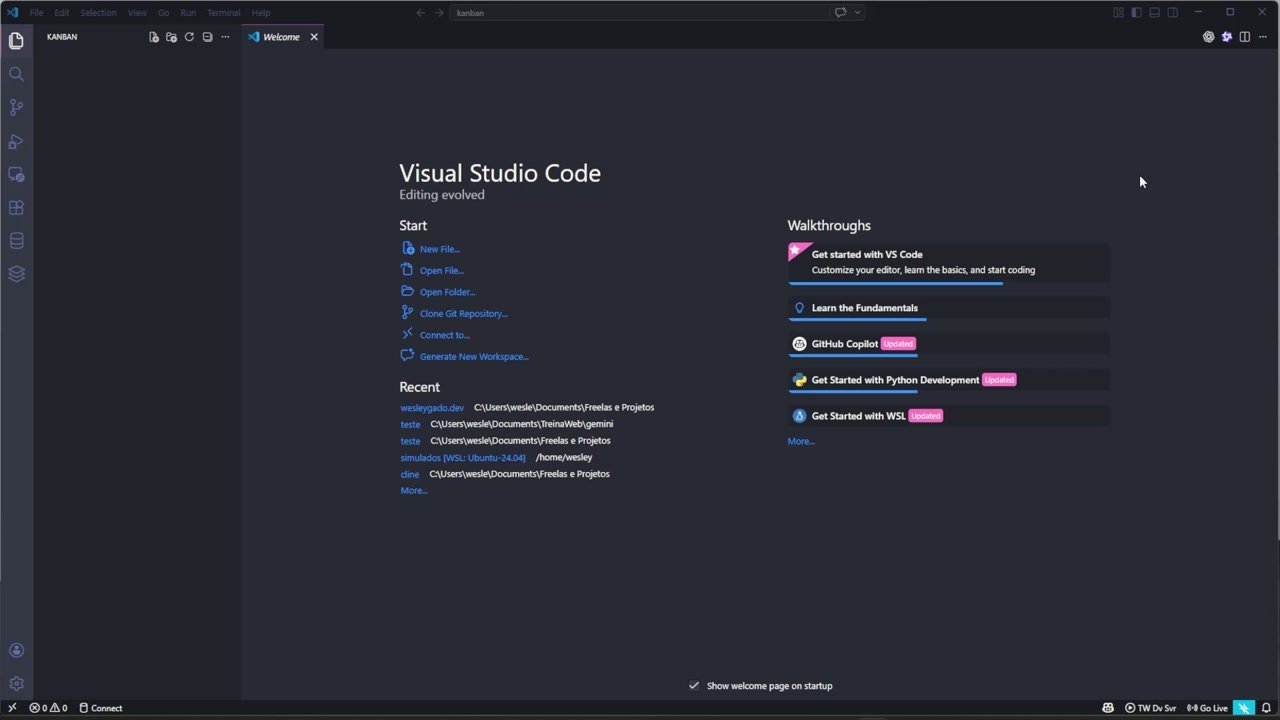
Task: Open the database view in activity bar
Action: [x=16, y=241]
